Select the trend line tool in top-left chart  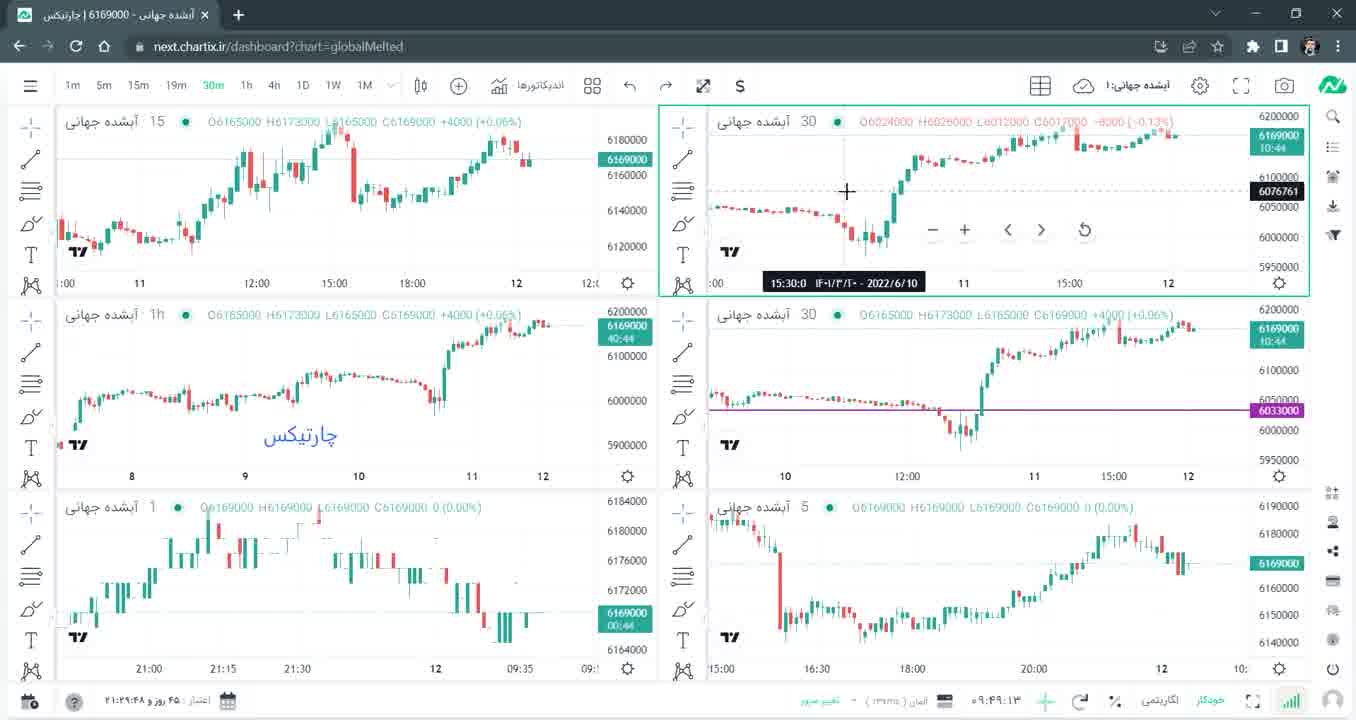[x=31, y=158]
